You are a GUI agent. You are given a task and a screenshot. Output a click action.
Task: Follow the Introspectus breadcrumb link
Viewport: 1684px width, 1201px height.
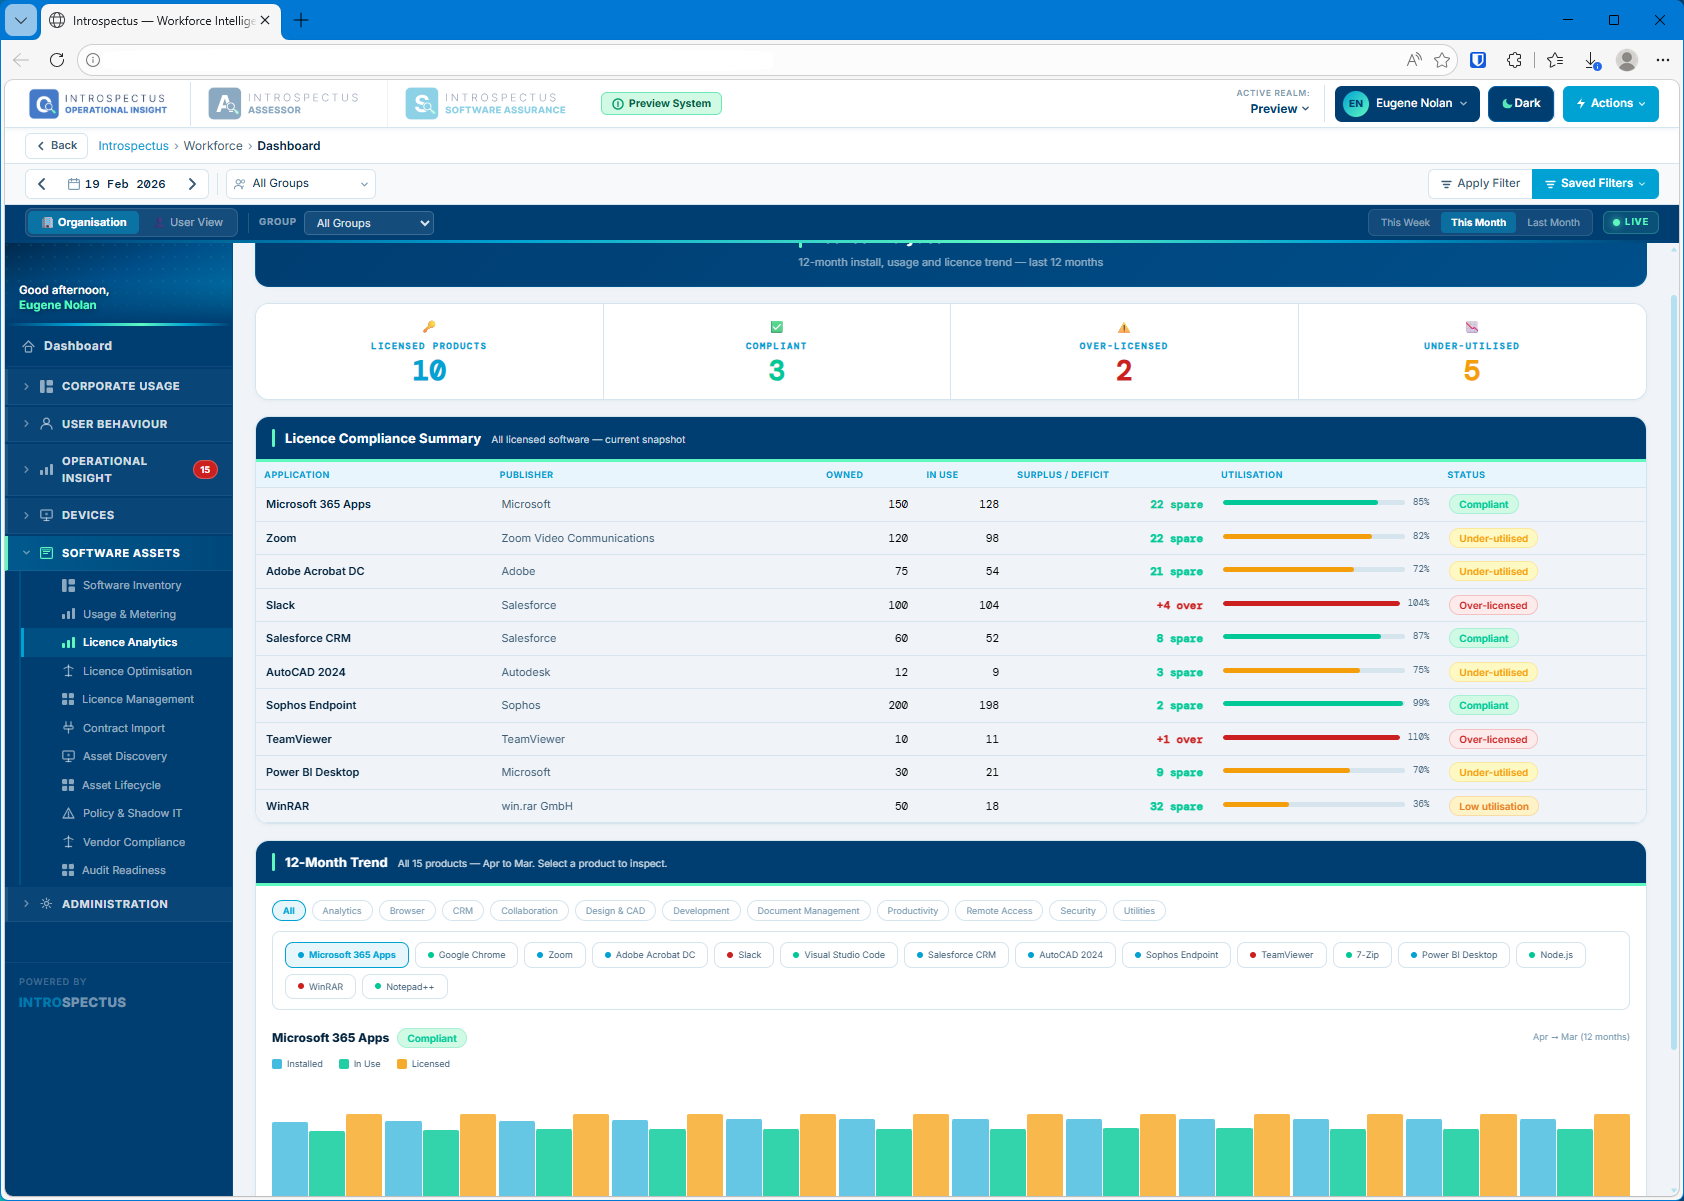[x=133, y=146]
